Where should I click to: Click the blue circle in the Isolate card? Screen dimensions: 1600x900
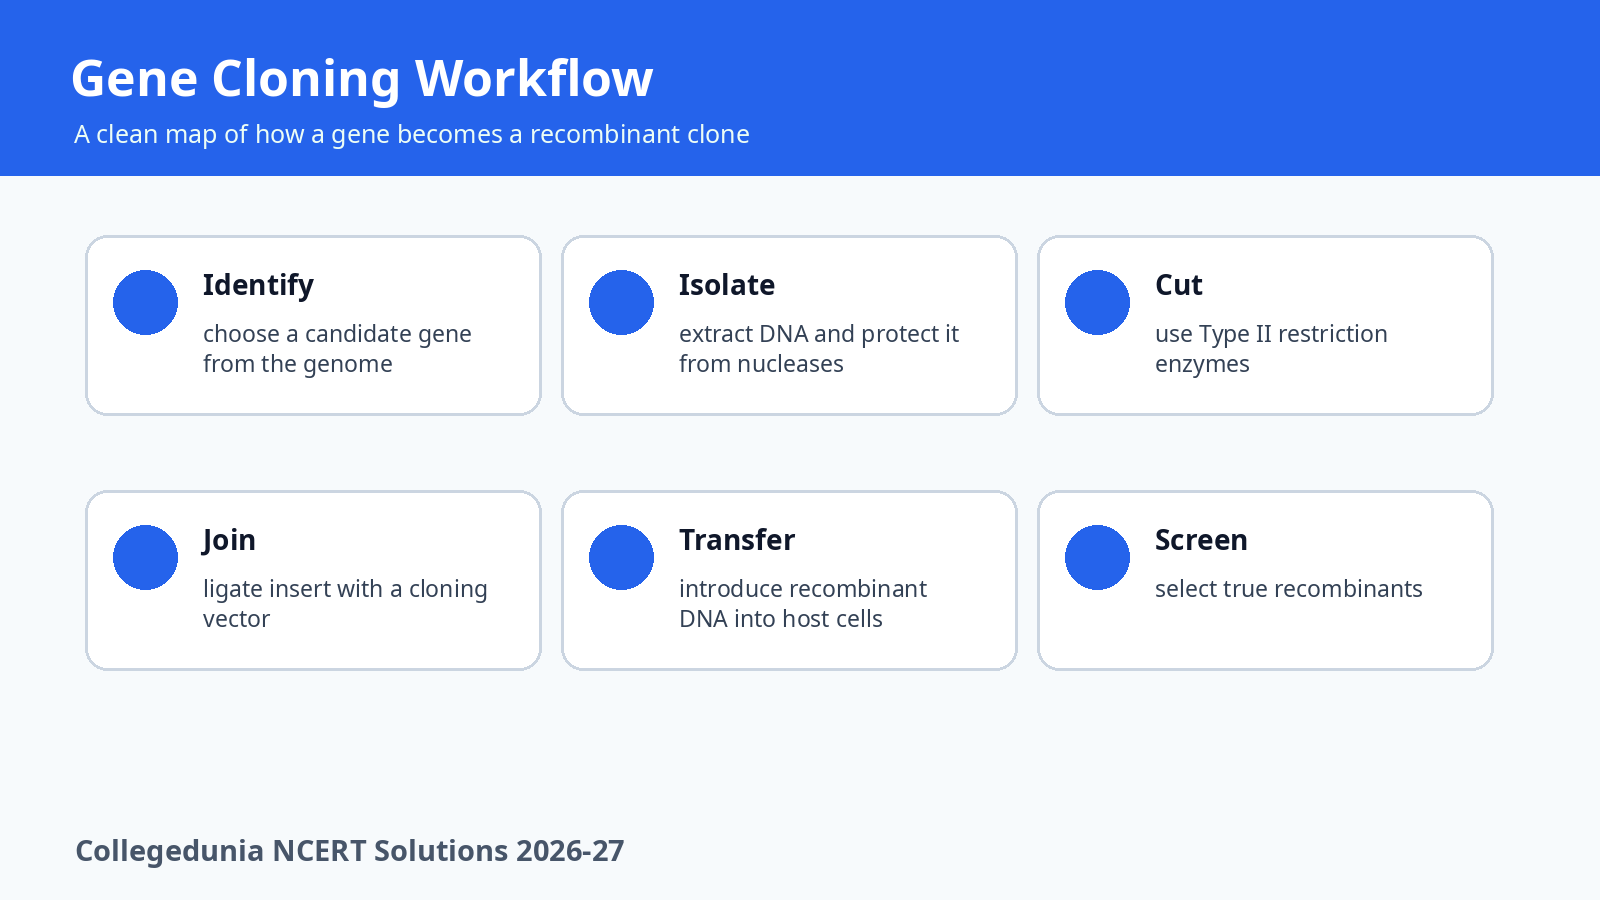[x=621, y=302]
